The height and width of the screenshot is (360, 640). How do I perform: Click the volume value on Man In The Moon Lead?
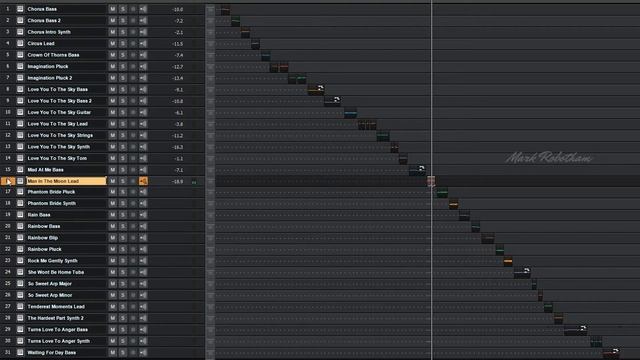click(x=178, y=181)
